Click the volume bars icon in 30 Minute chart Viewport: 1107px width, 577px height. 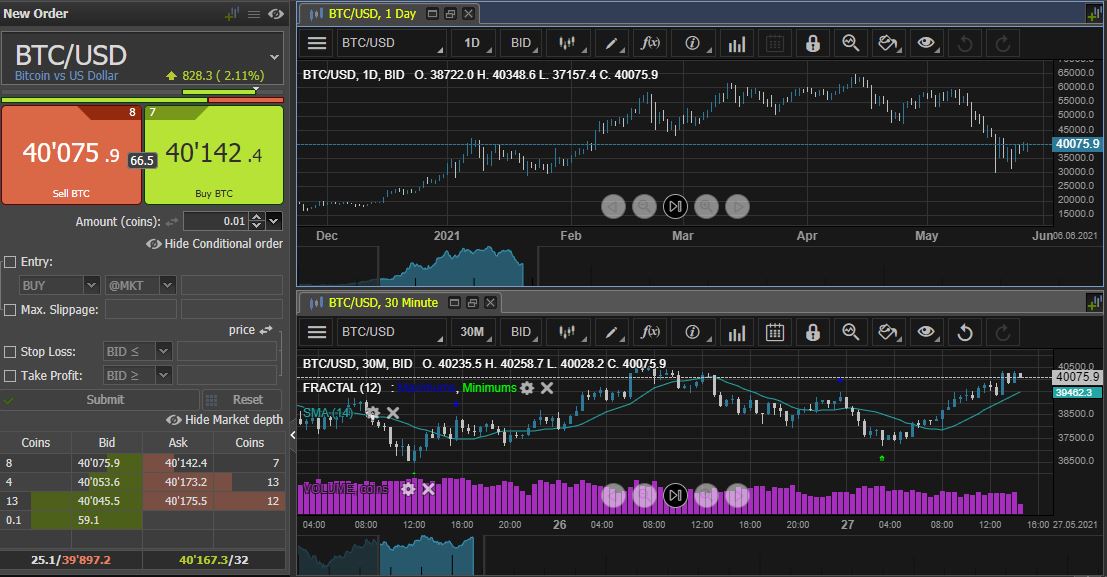(736, 333)
